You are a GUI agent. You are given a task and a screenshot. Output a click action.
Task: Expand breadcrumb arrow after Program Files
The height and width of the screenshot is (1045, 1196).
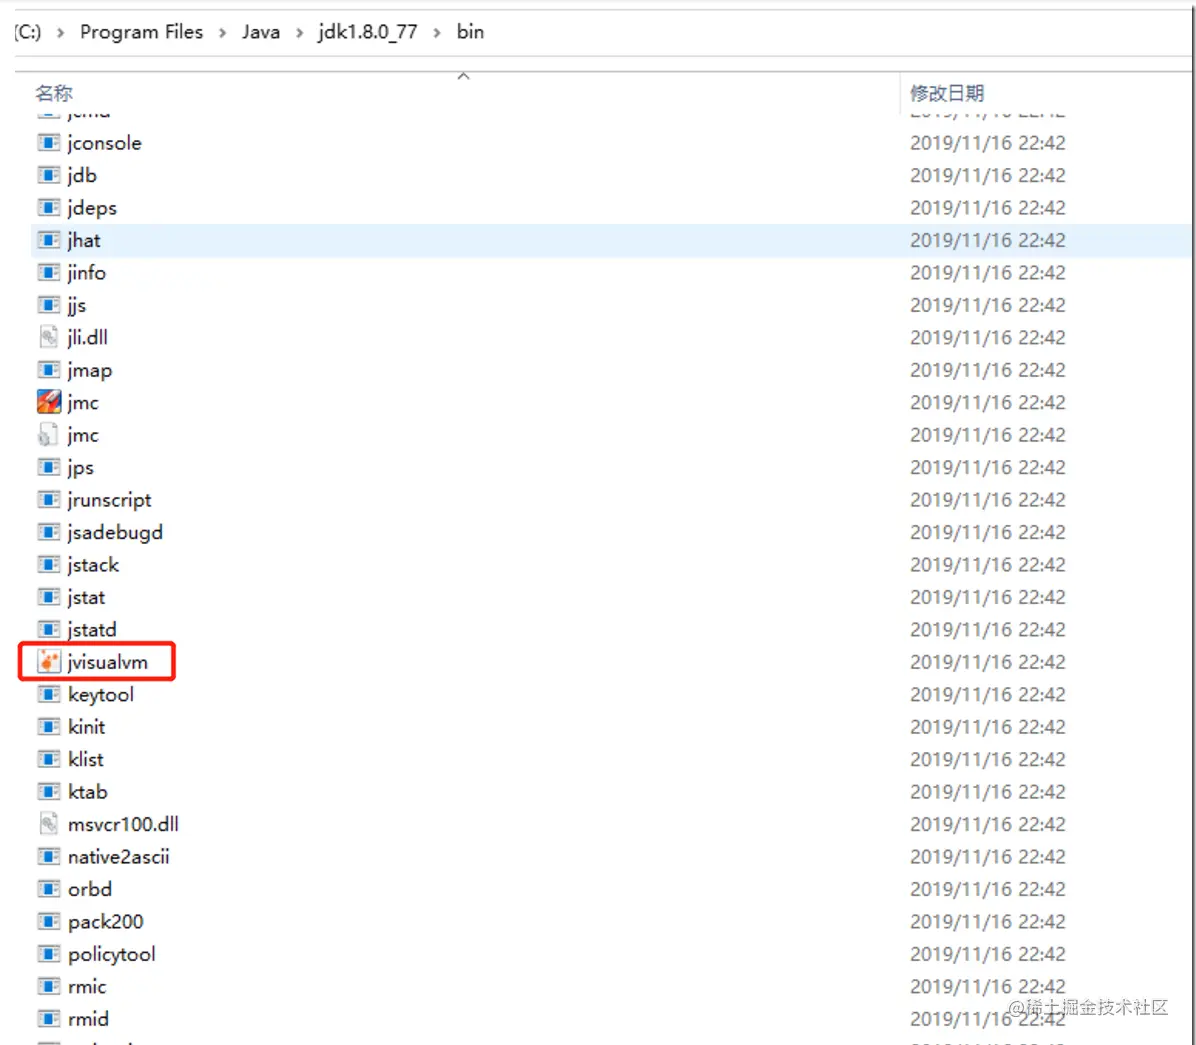(x=223, y=33)
